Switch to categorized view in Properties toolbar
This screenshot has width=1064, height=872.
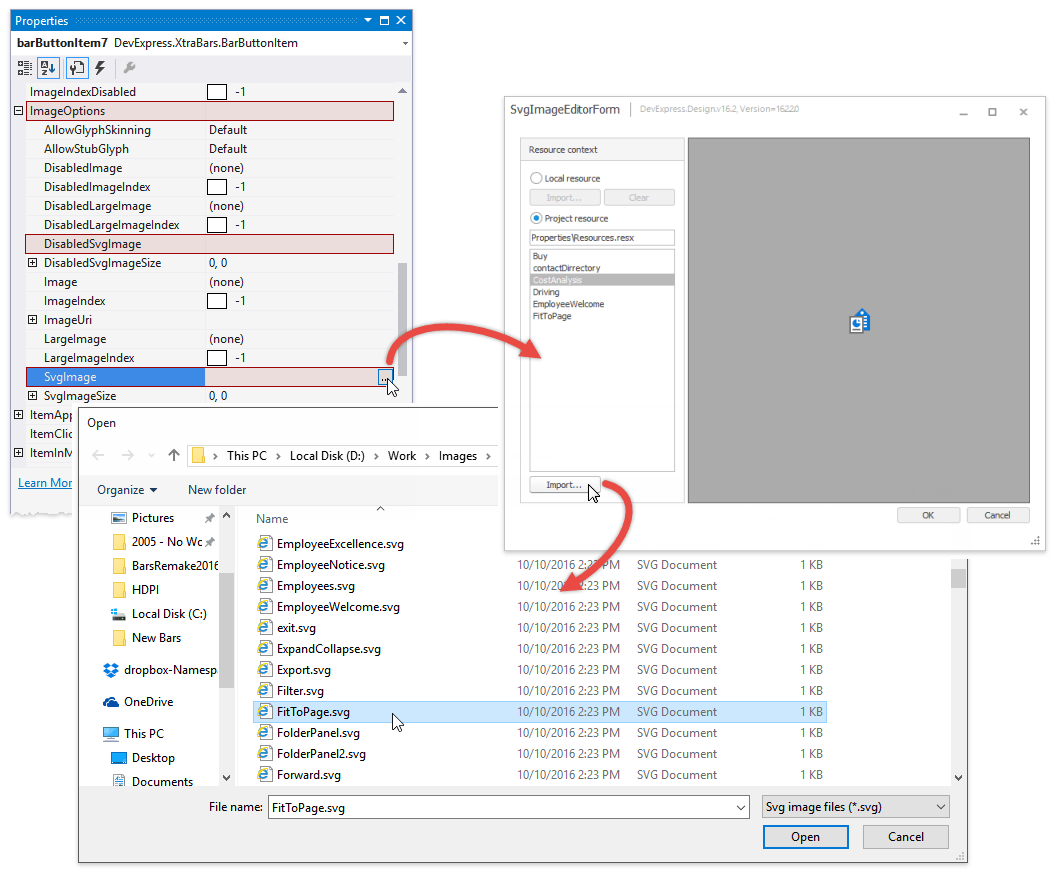[25, 68]
